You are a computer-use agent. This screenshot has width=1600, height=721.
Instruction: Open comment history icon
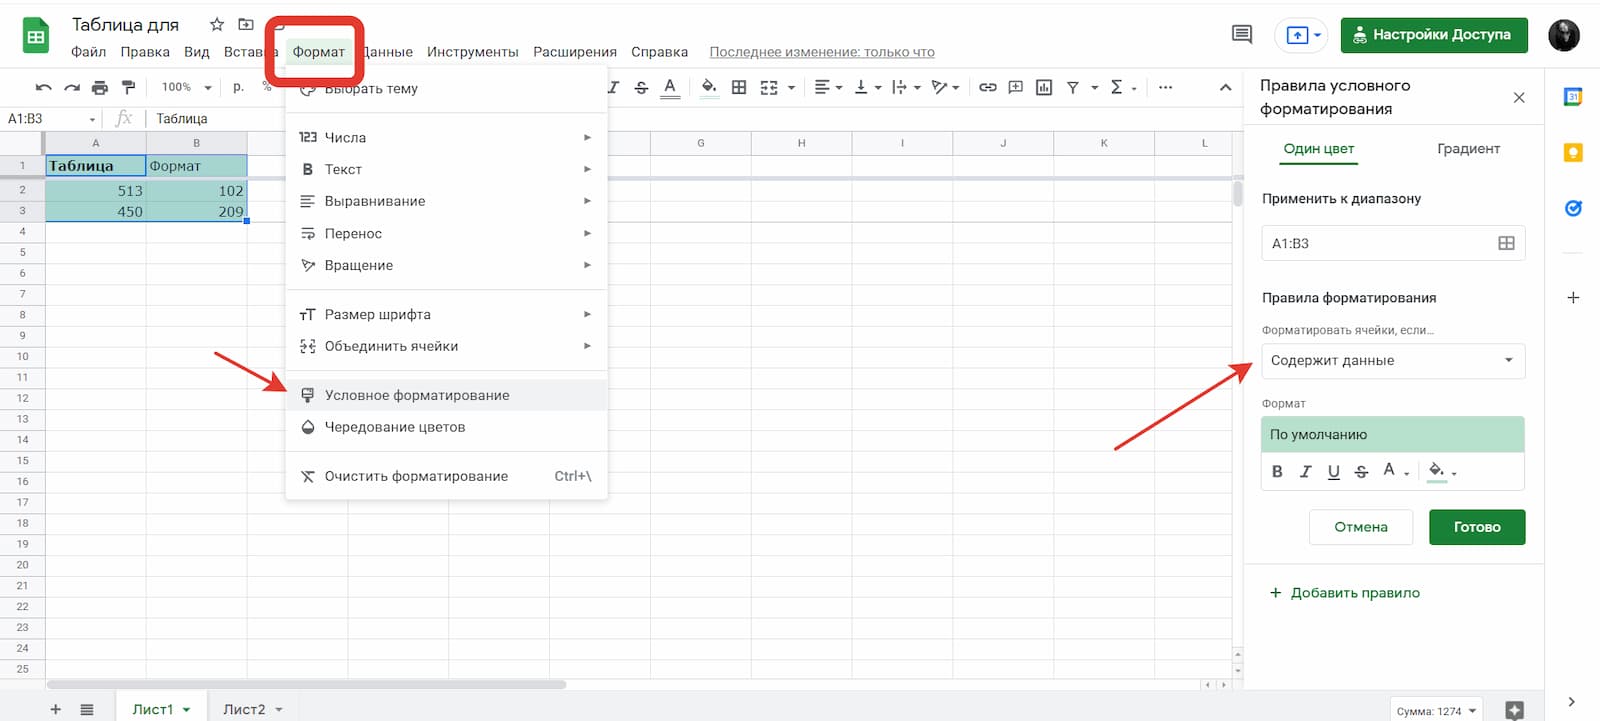click(x=1241, y=35)
